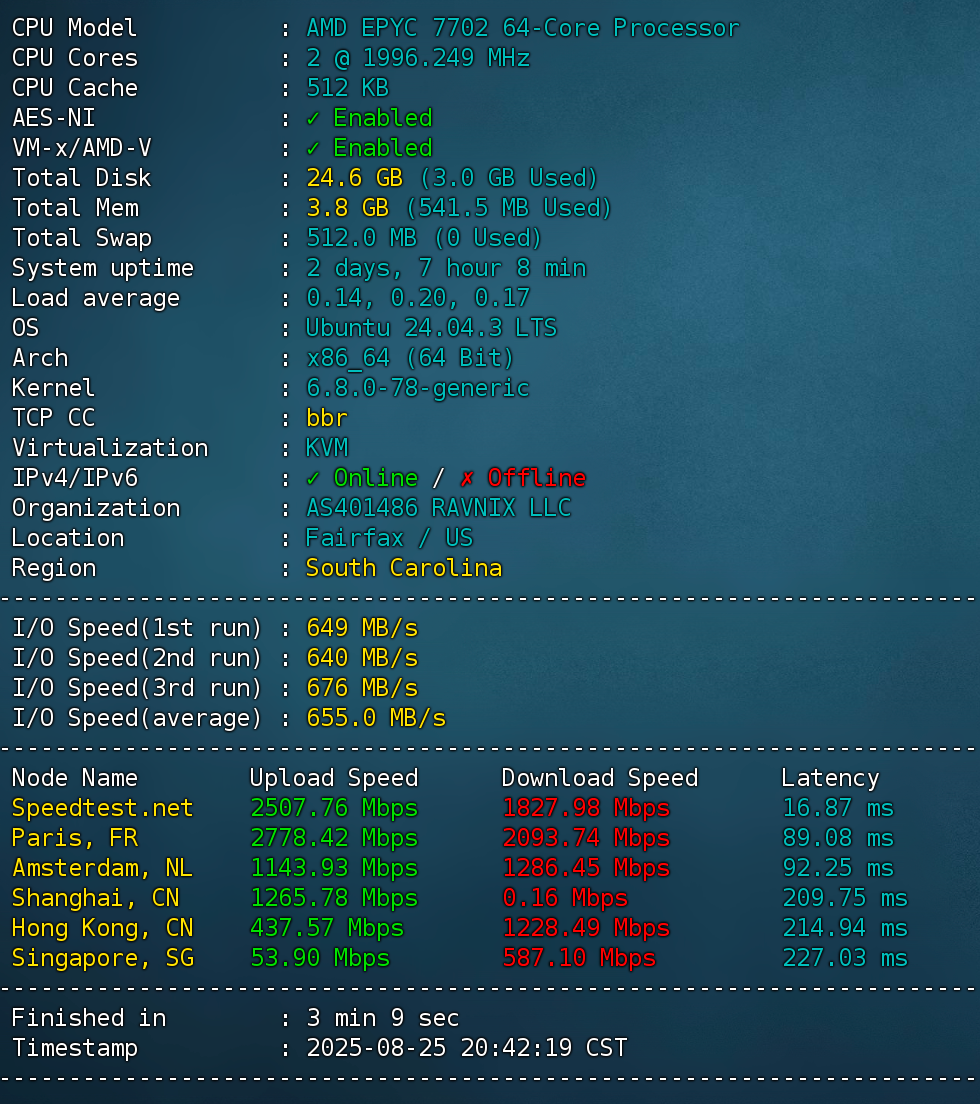
Task: Click the CPU model value "AMD EPYC 7702 64-Core Processor"
Action: point(522,28)
